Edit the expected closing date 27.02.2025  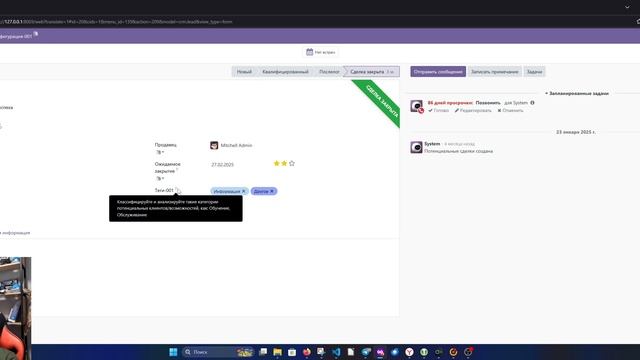click(222, 165)
